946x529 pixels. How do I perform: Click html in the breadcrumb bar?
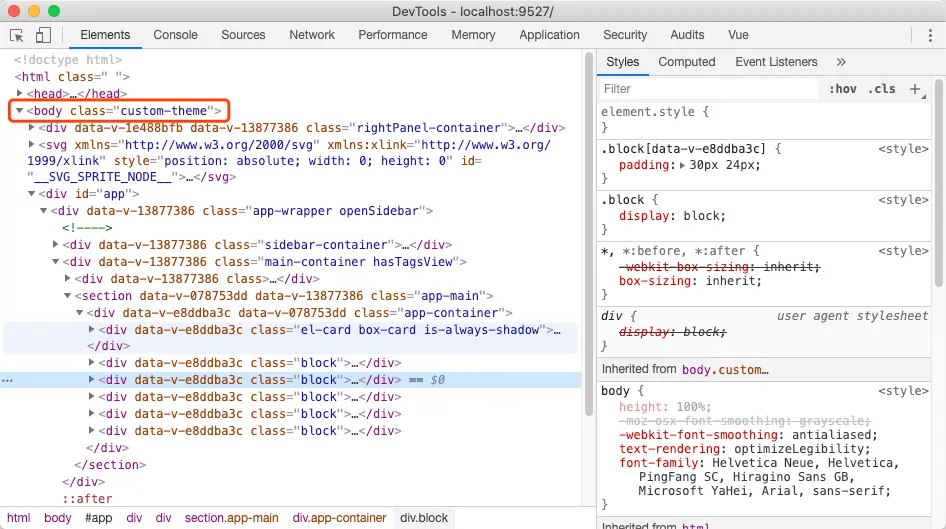19,518
